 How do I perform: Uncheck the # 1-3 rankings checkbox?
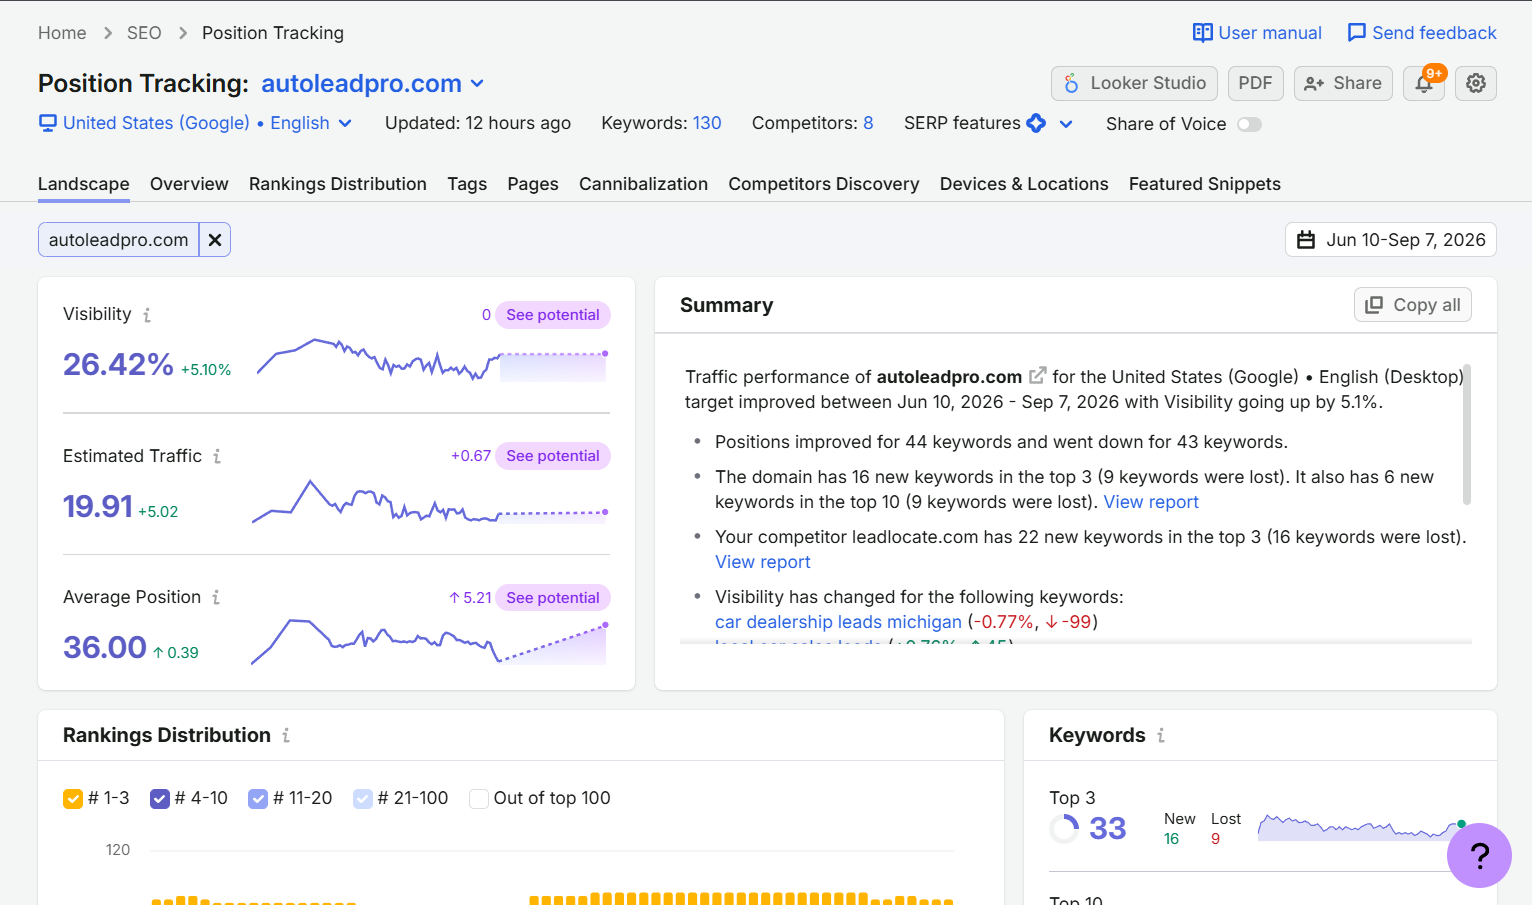73,799
